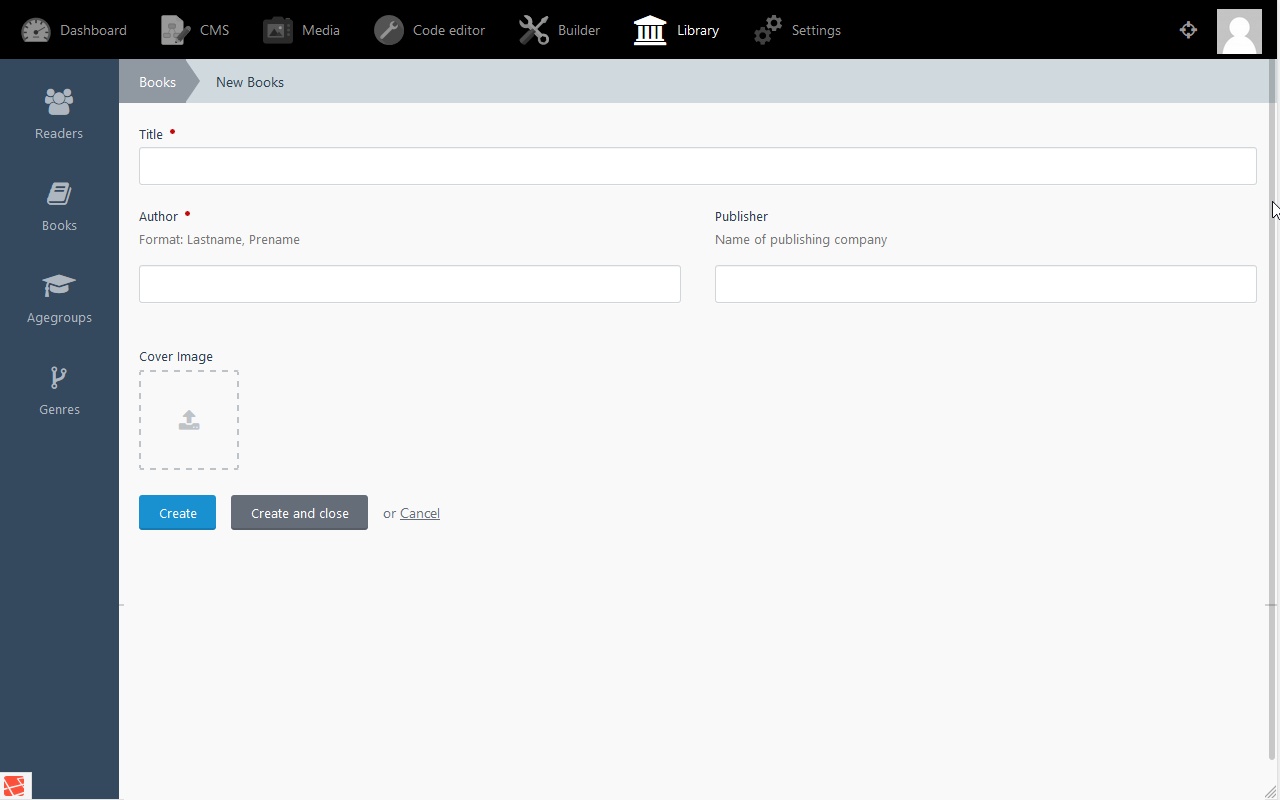Open the user avatar account menu
The width and height of the screenshot is (1280, 800).
point(1239,31)
